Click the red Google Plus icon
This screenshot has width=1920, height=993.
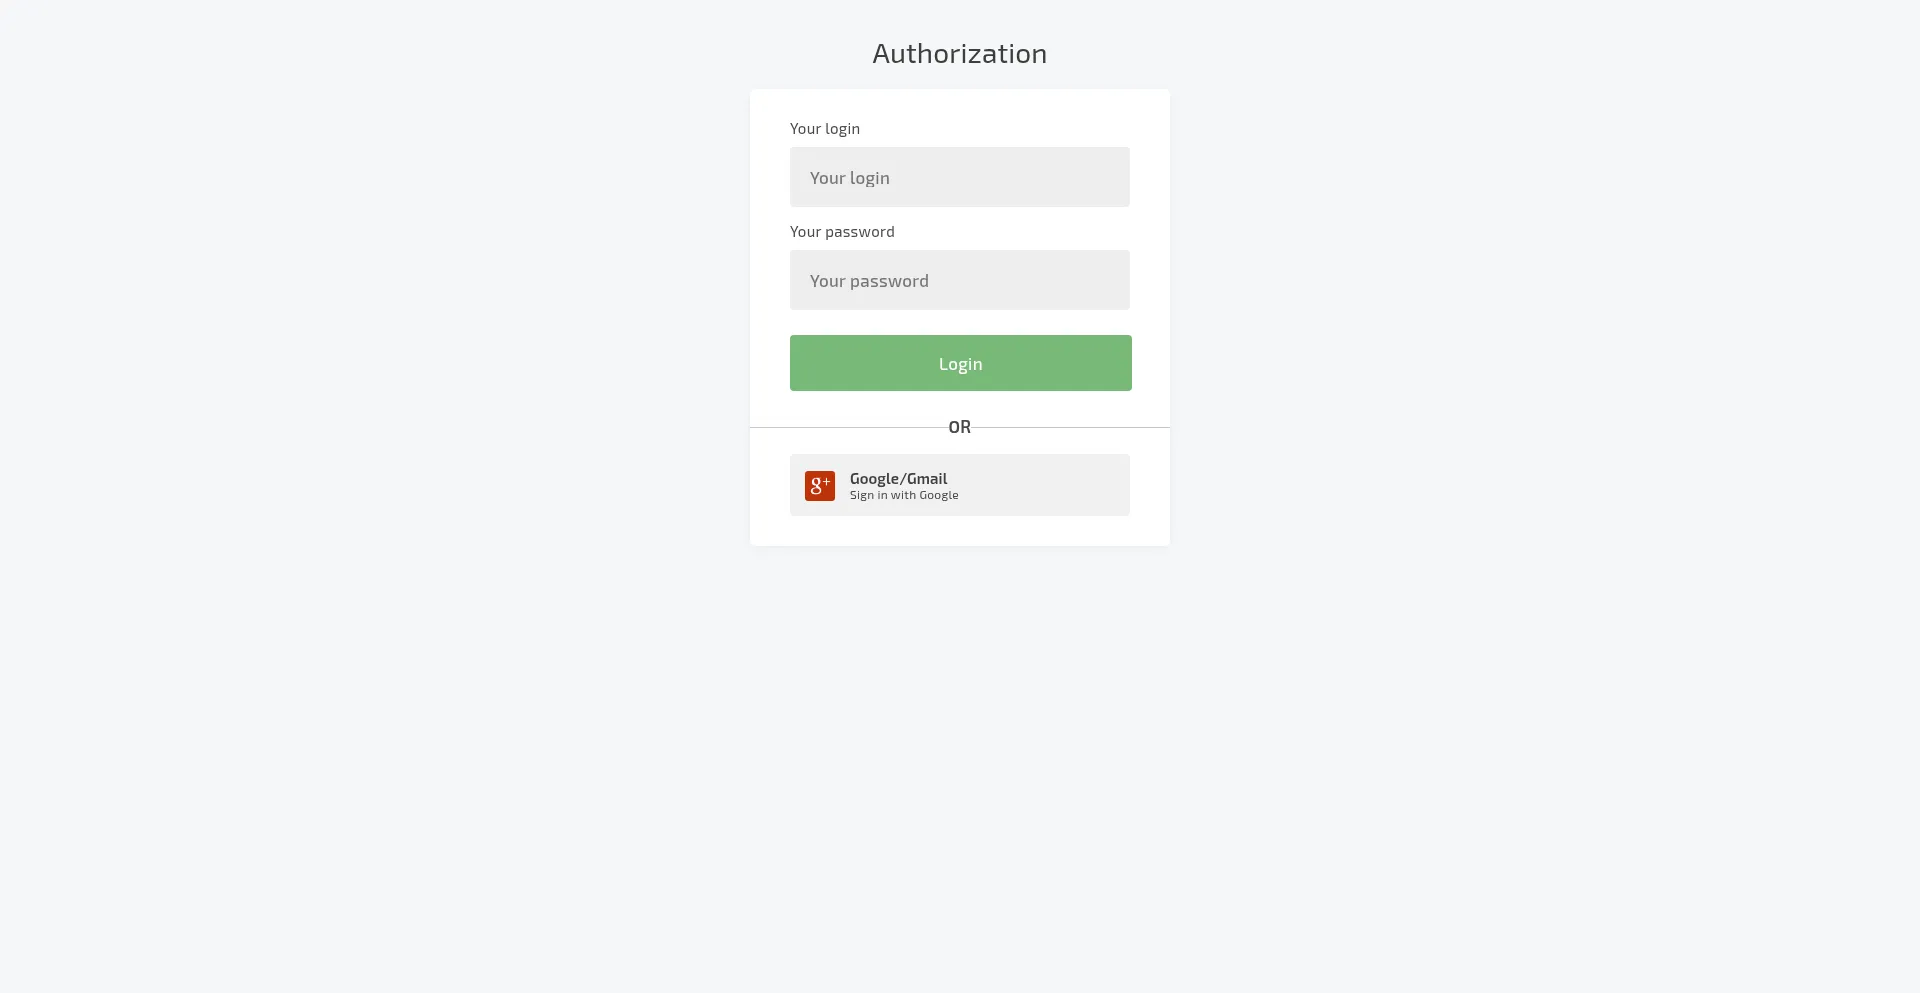point(820,486)
